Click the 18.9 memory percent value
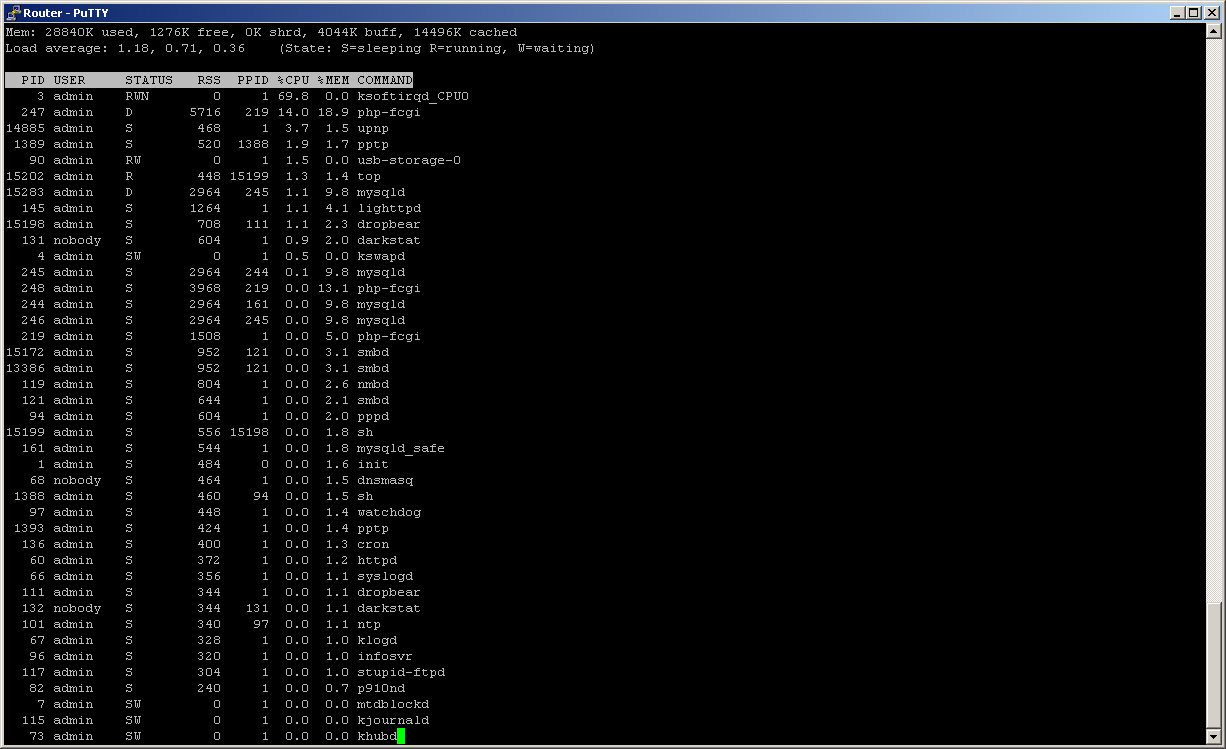1226x749 pixels. pyautogui.click(x=333, y=112)
